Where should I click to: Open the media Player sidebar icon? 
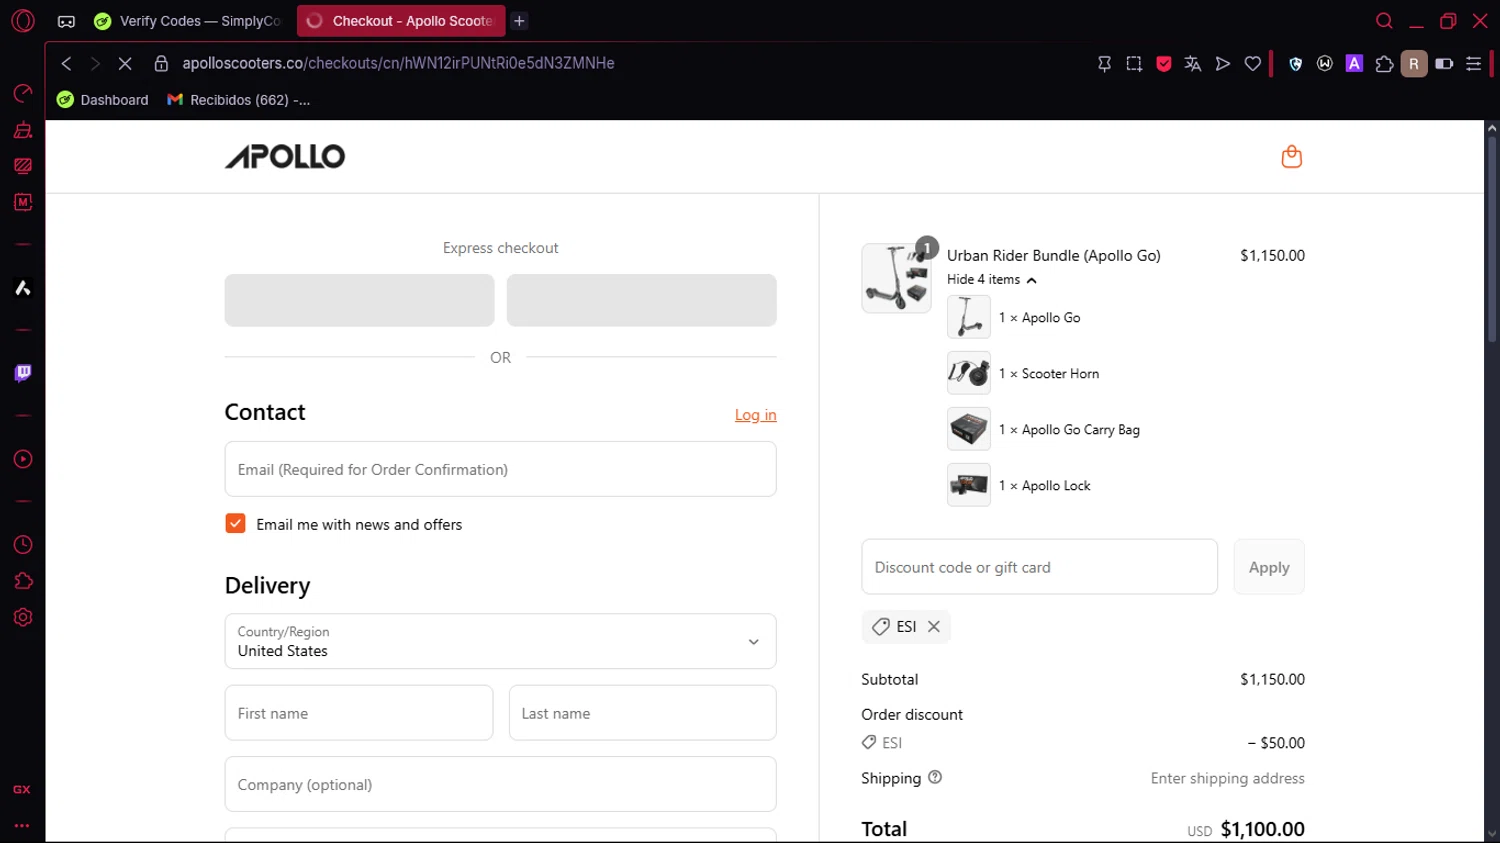(22, 459)
